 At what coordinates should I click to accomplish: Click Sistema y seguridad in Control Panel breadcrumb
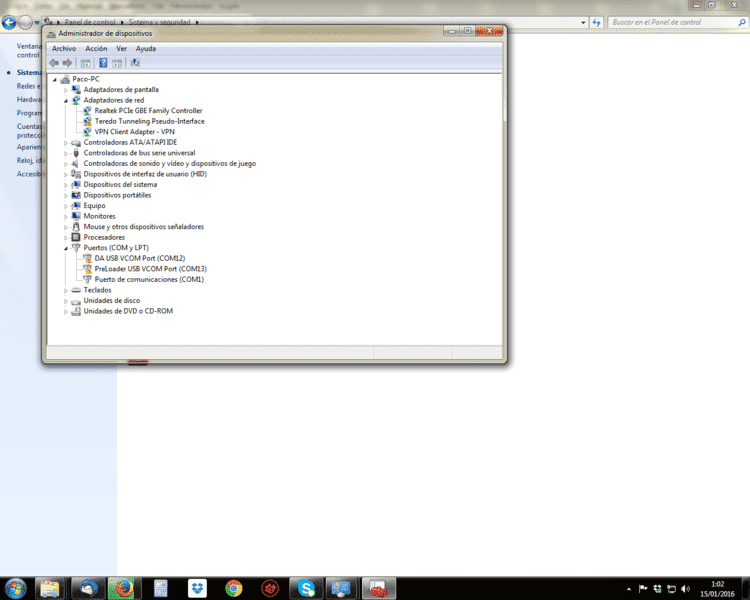pos(159,22)
